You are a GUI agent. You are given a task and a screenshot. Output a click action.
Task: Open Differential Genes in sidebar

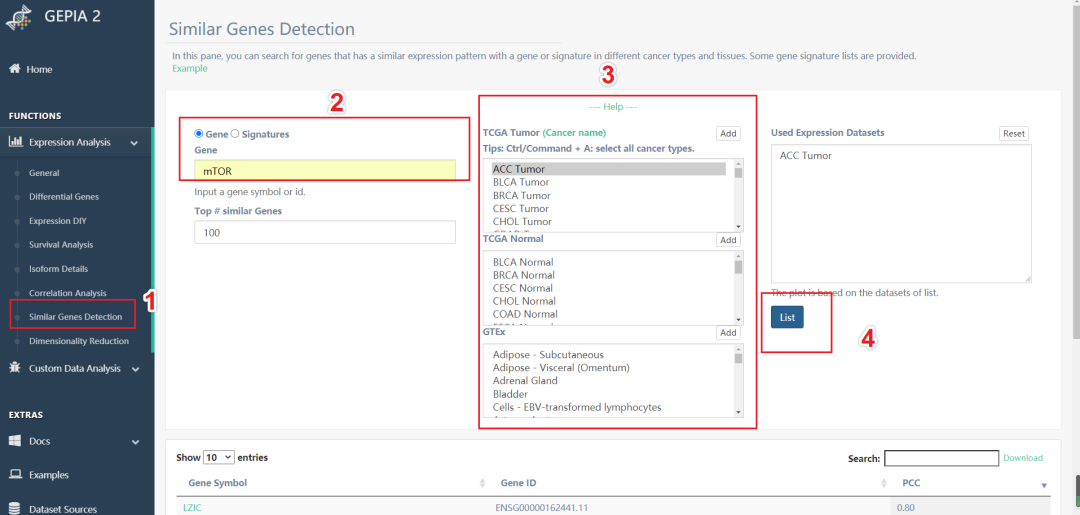[x=64, y=196]
